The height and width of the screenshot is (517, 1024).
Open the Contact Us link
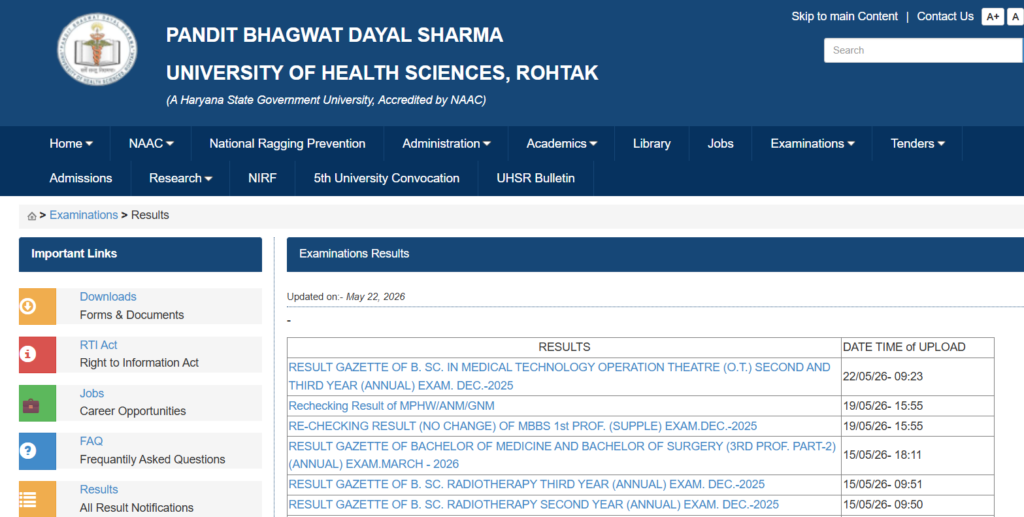point(945,16)
